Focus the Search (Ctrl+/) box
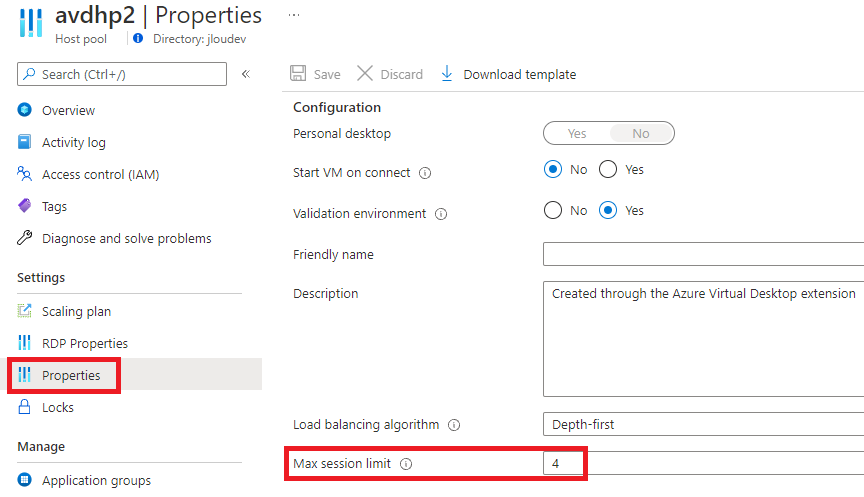The image size is (864, 497). coord(122,74)
